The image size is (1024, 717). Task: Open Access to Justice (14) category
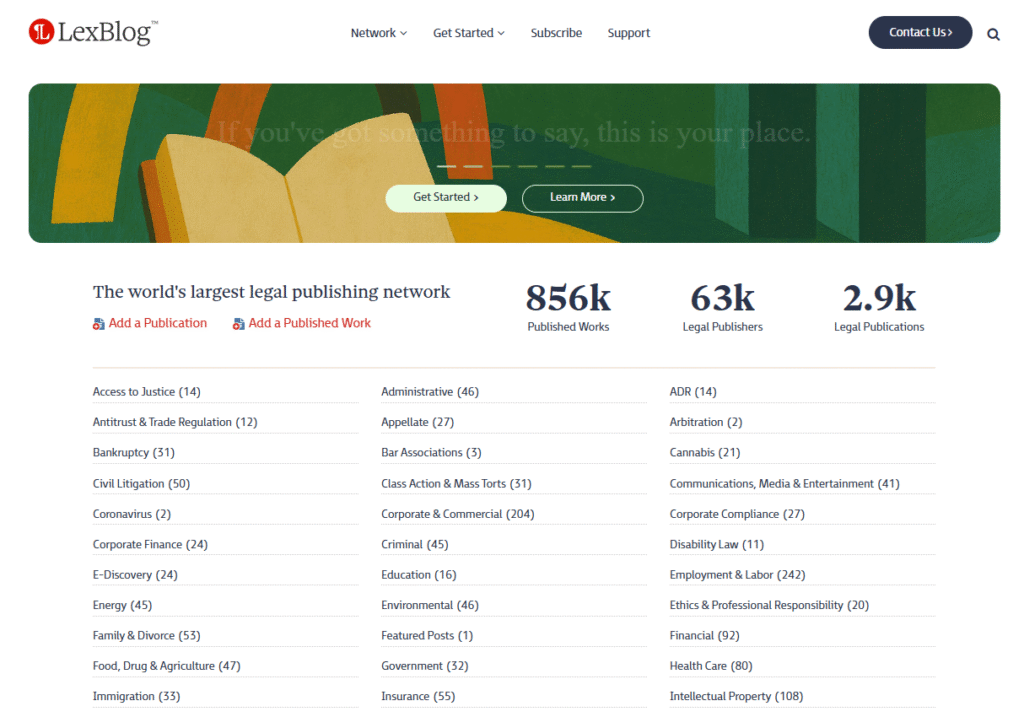click(146, 392)
